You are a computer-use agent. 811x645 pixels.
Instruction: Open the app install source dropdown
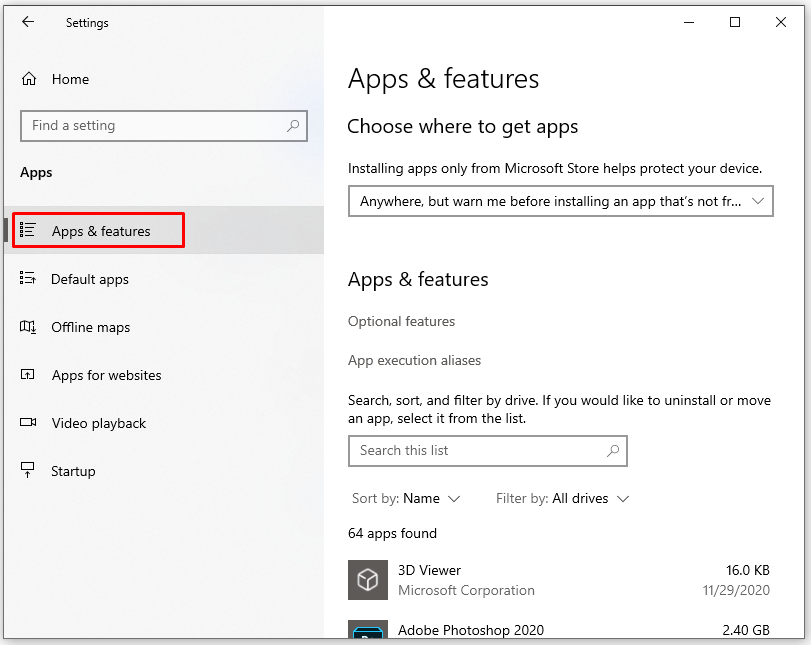tap(561, 201)
